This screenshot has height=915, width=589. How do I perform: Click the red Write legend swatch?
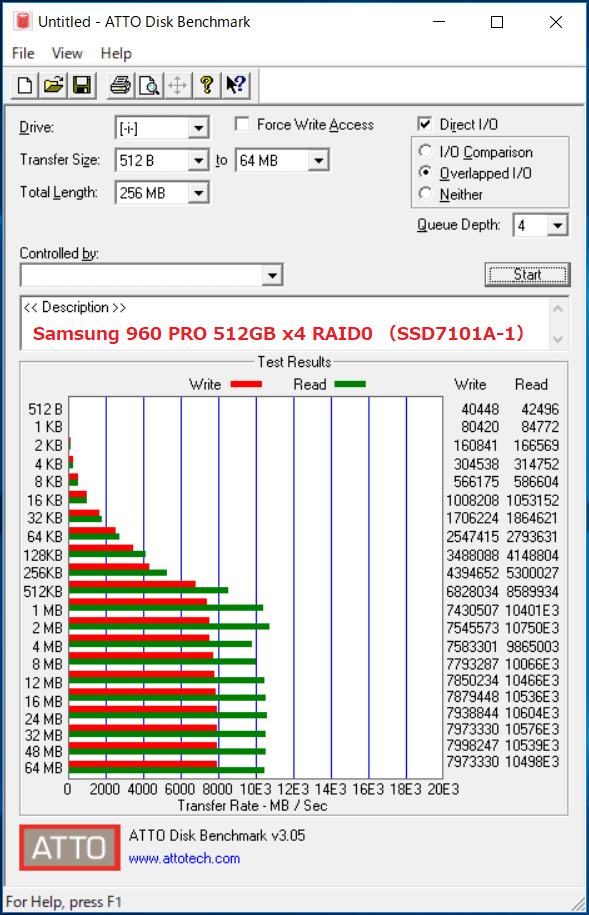(246, 384)
